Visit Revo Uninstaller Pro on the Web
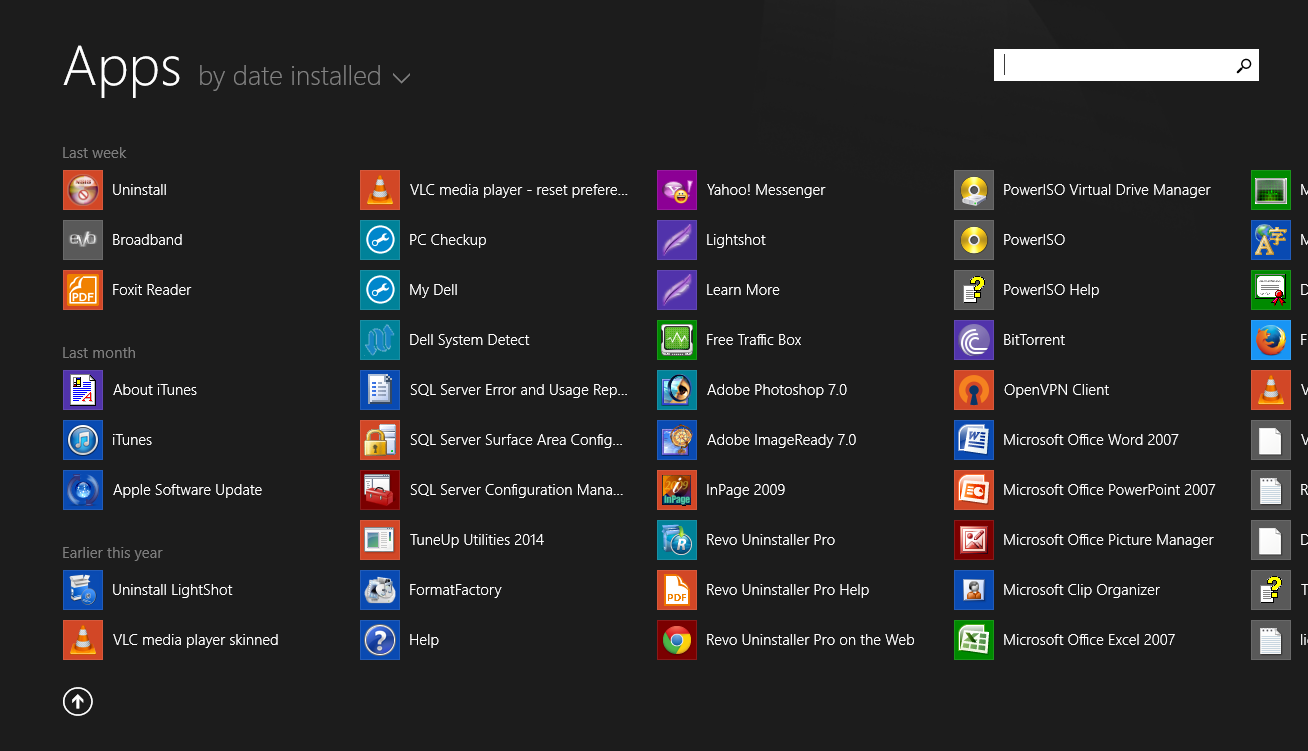Viewport: 1308px width, 751px height. pos(787,640)
